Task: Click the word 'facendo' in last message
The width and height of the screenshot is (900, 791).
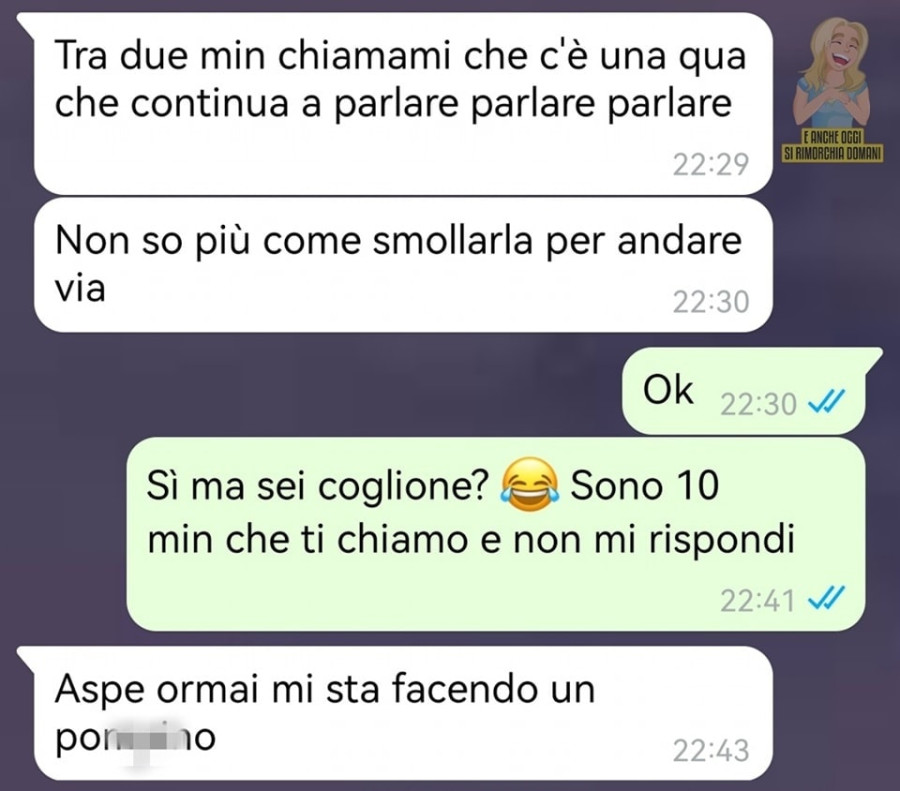Action: (465, 689)
